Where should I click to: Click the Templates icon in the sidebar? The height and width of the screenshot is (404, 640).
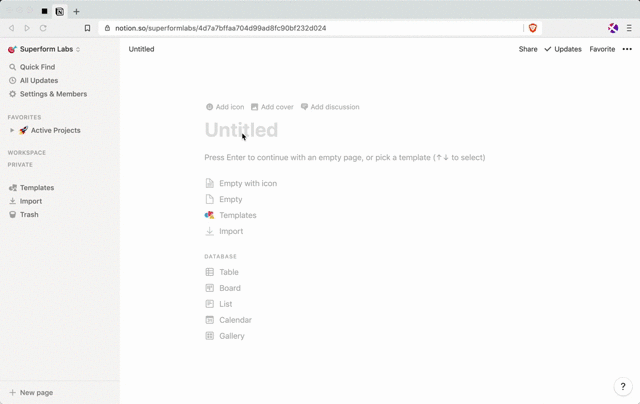tap(13, 188)
